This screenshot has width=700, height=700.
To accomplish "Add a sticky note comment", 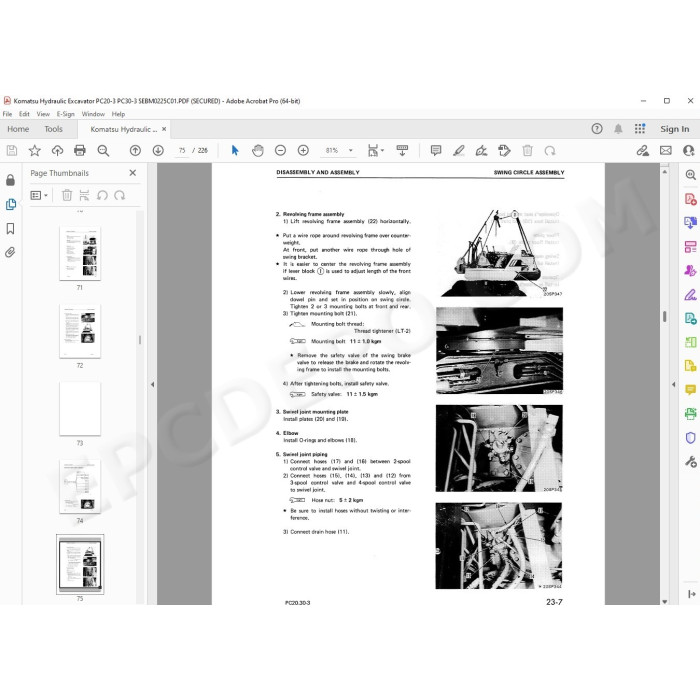I will click(x=436, y=151).
